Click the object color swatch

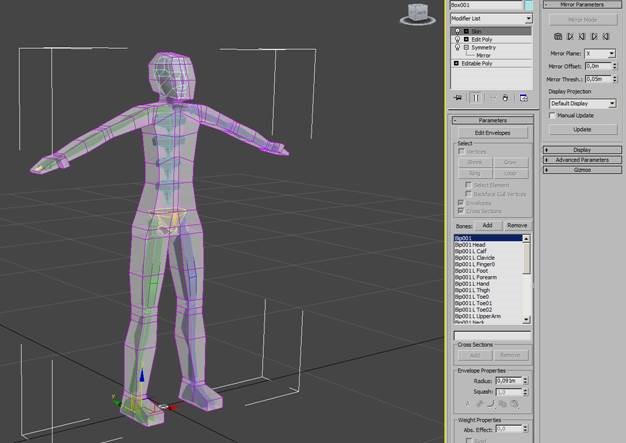[x=528, y=5]
